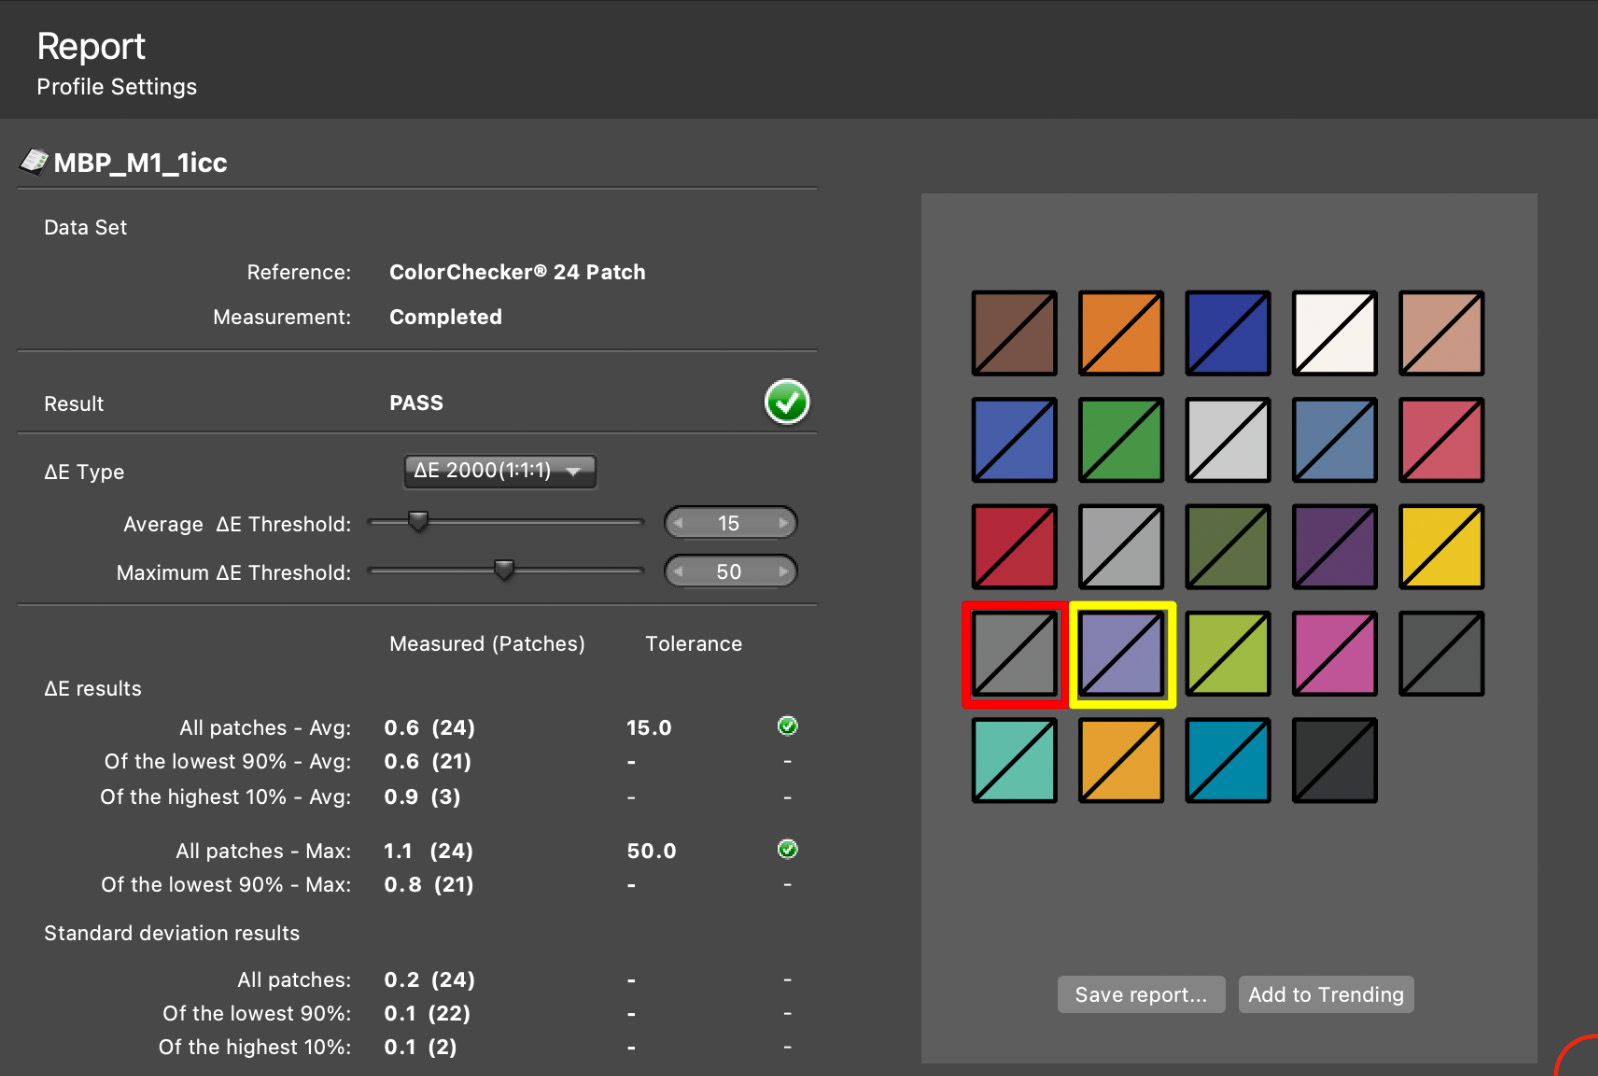Decrease the Maximum ΔE Threshold value arrow
The height and width of the screenshot is (1076, 1598).
point(679,572)
